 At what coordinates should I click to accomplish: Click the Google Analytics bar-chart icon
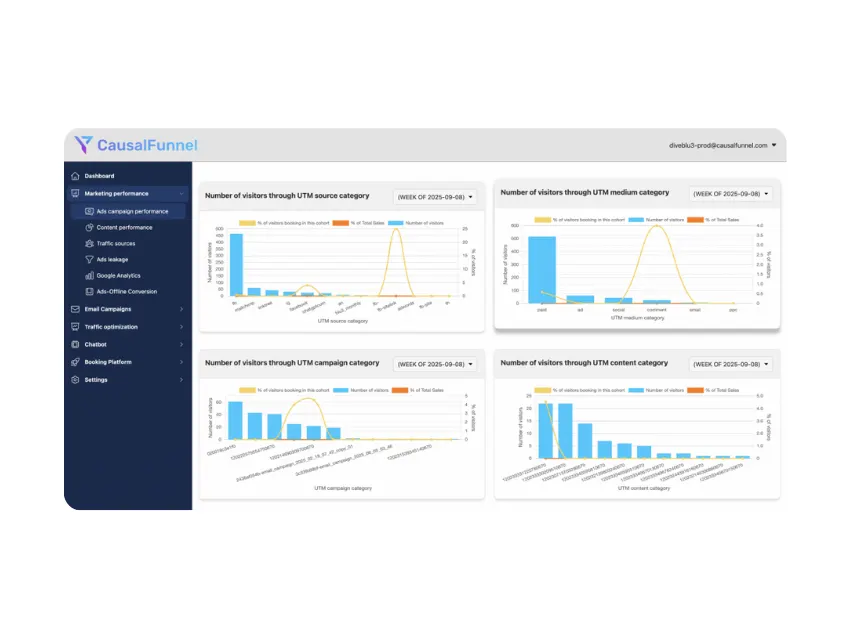click(89, 275)
